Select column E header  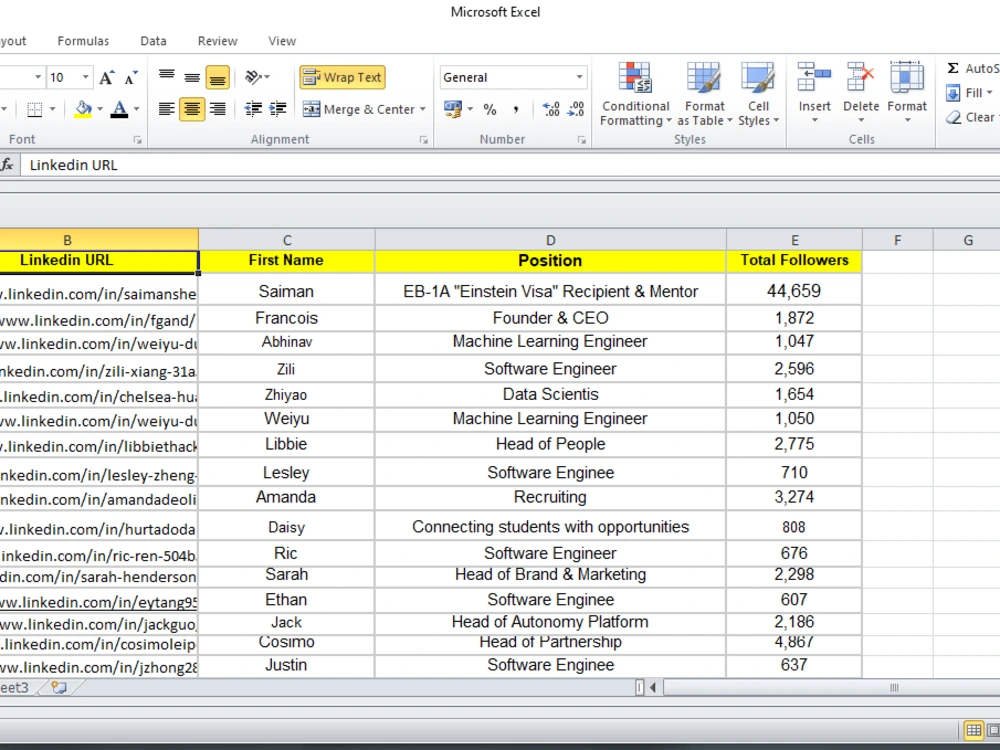[x=795, y=240]
